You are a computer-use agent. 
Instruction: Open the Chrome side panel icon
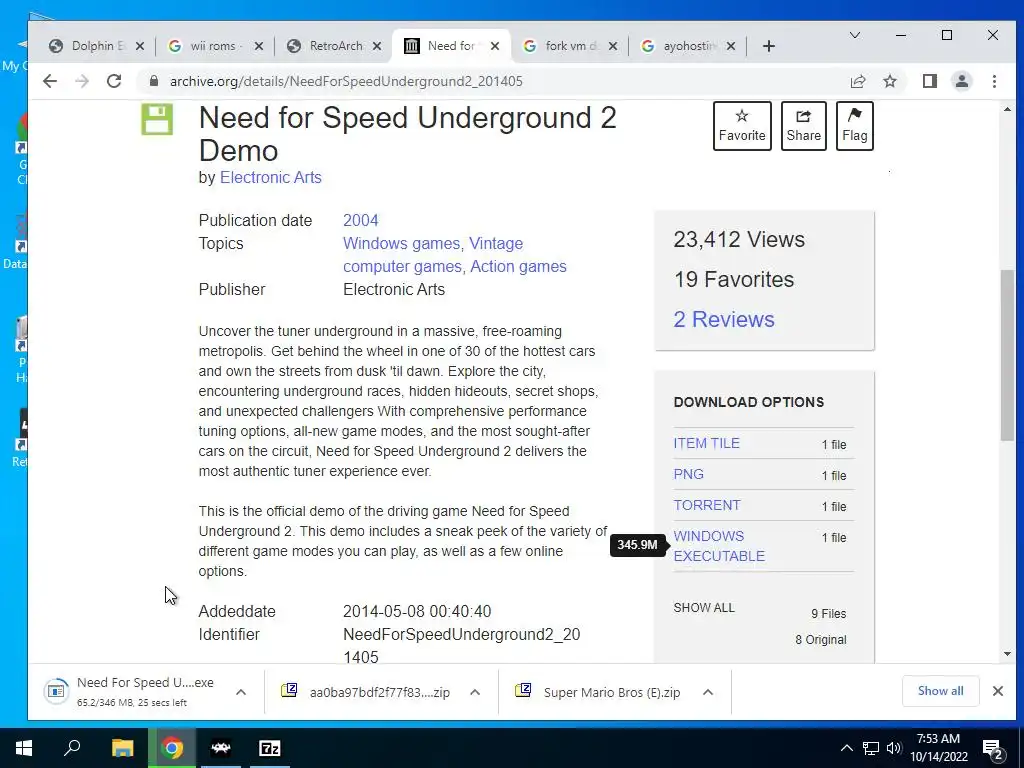pos(929,81)
